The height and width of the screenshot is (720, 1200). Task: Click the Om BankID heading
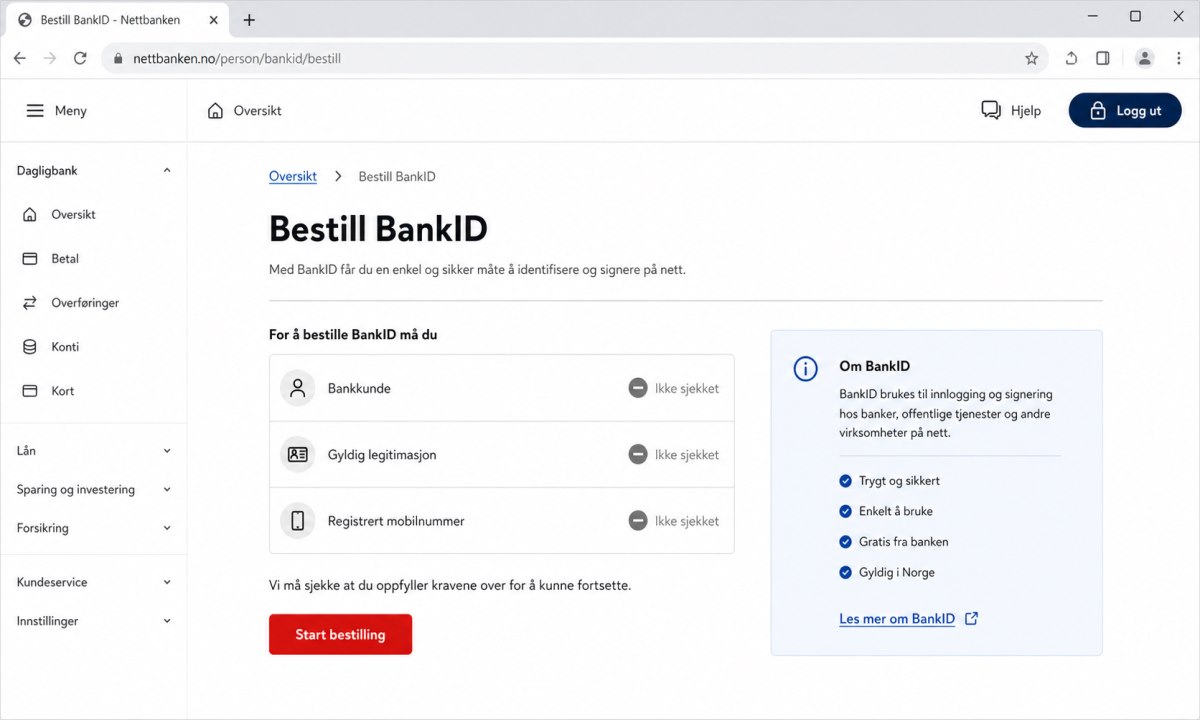pos(874,366)
